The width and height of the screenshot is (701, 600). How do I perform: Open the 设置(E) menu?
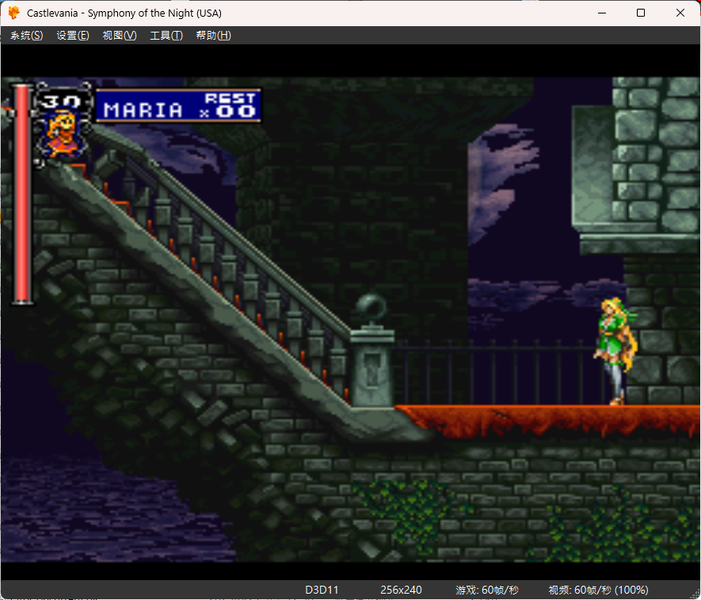pos(72,35)
